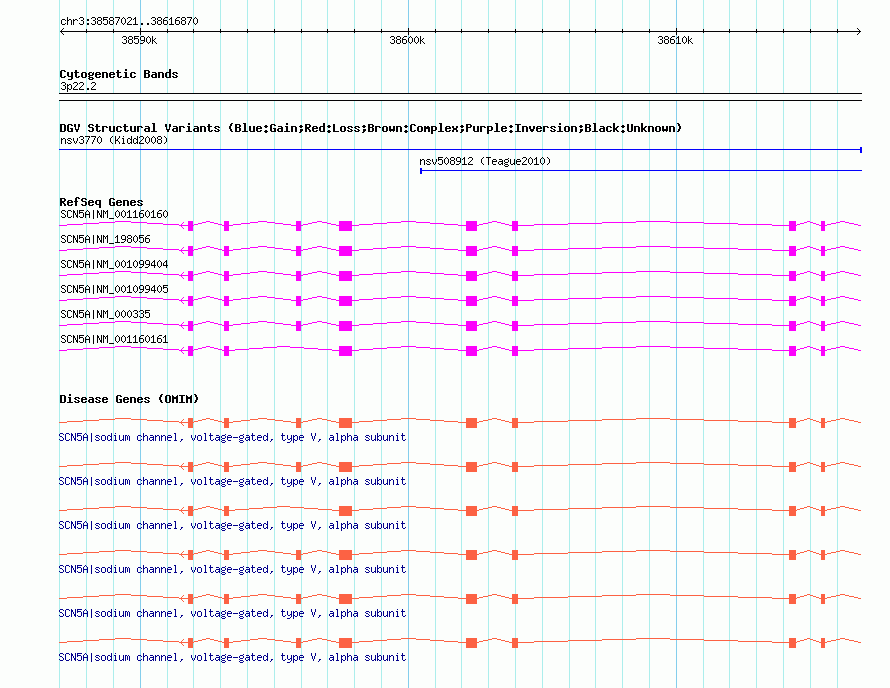Select the Cytogenetic Bands track title

pyautogui.click(x=119, y=74)
